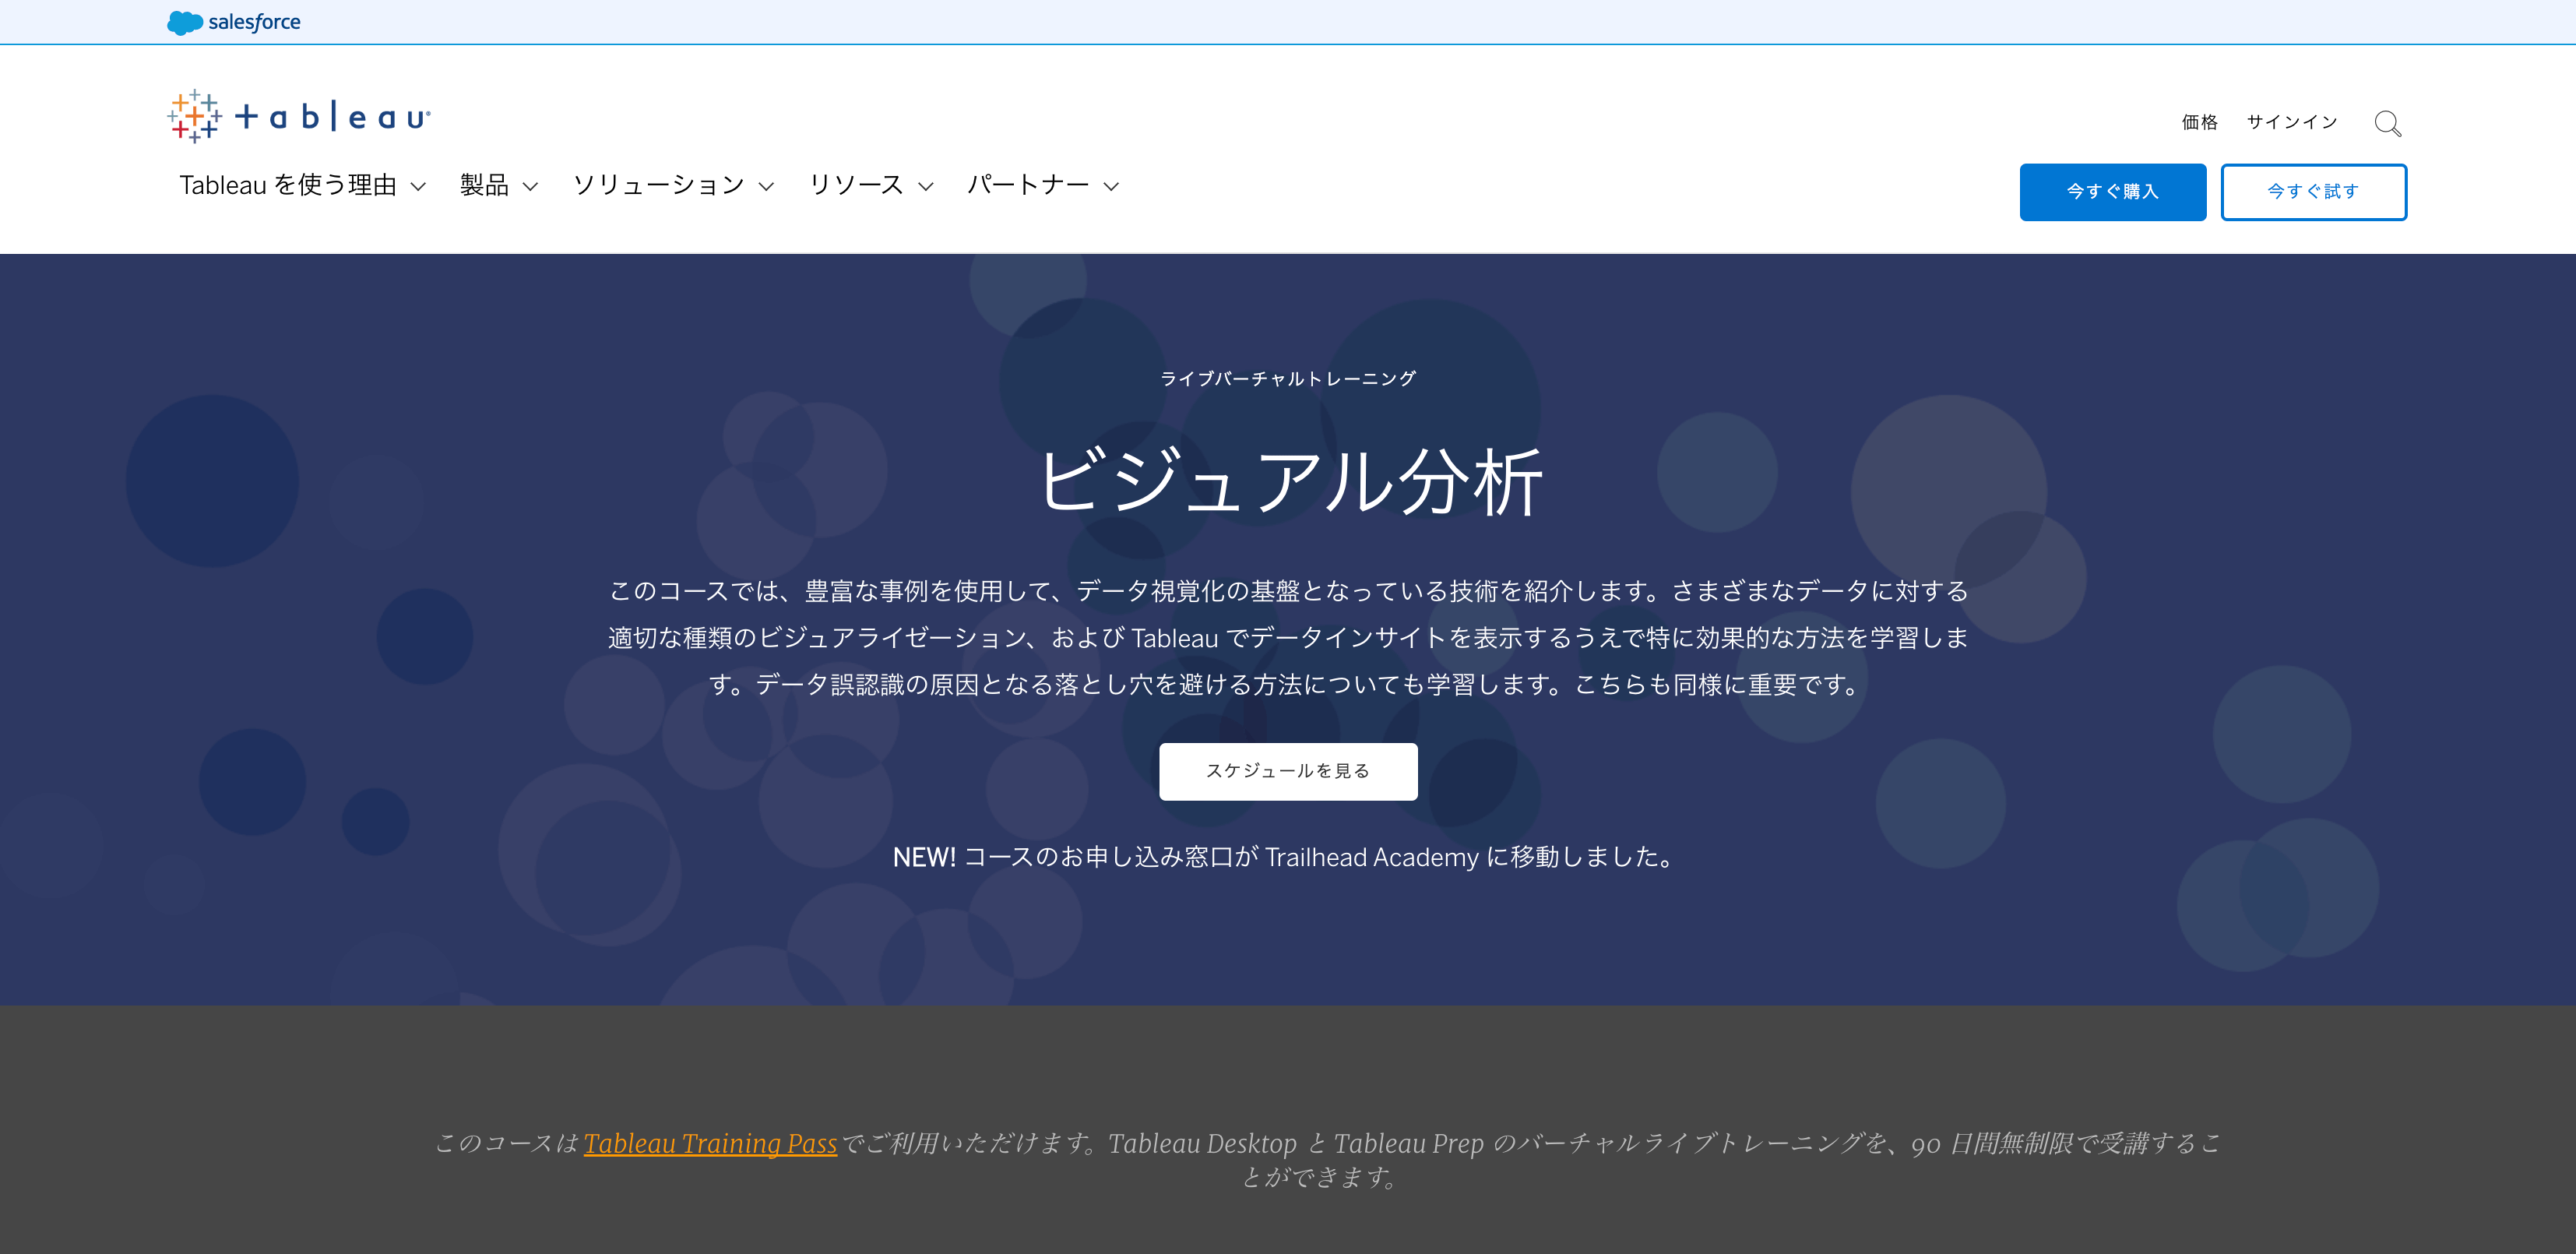The image size is (2576, 1254).
Task: Click the ライブバーチャルトレーニング label
Action: (1288, 378)
